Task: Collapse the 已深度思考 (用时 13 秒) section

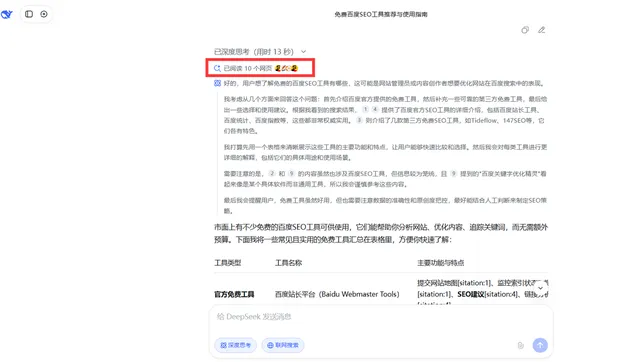Action: click(260, 52)
